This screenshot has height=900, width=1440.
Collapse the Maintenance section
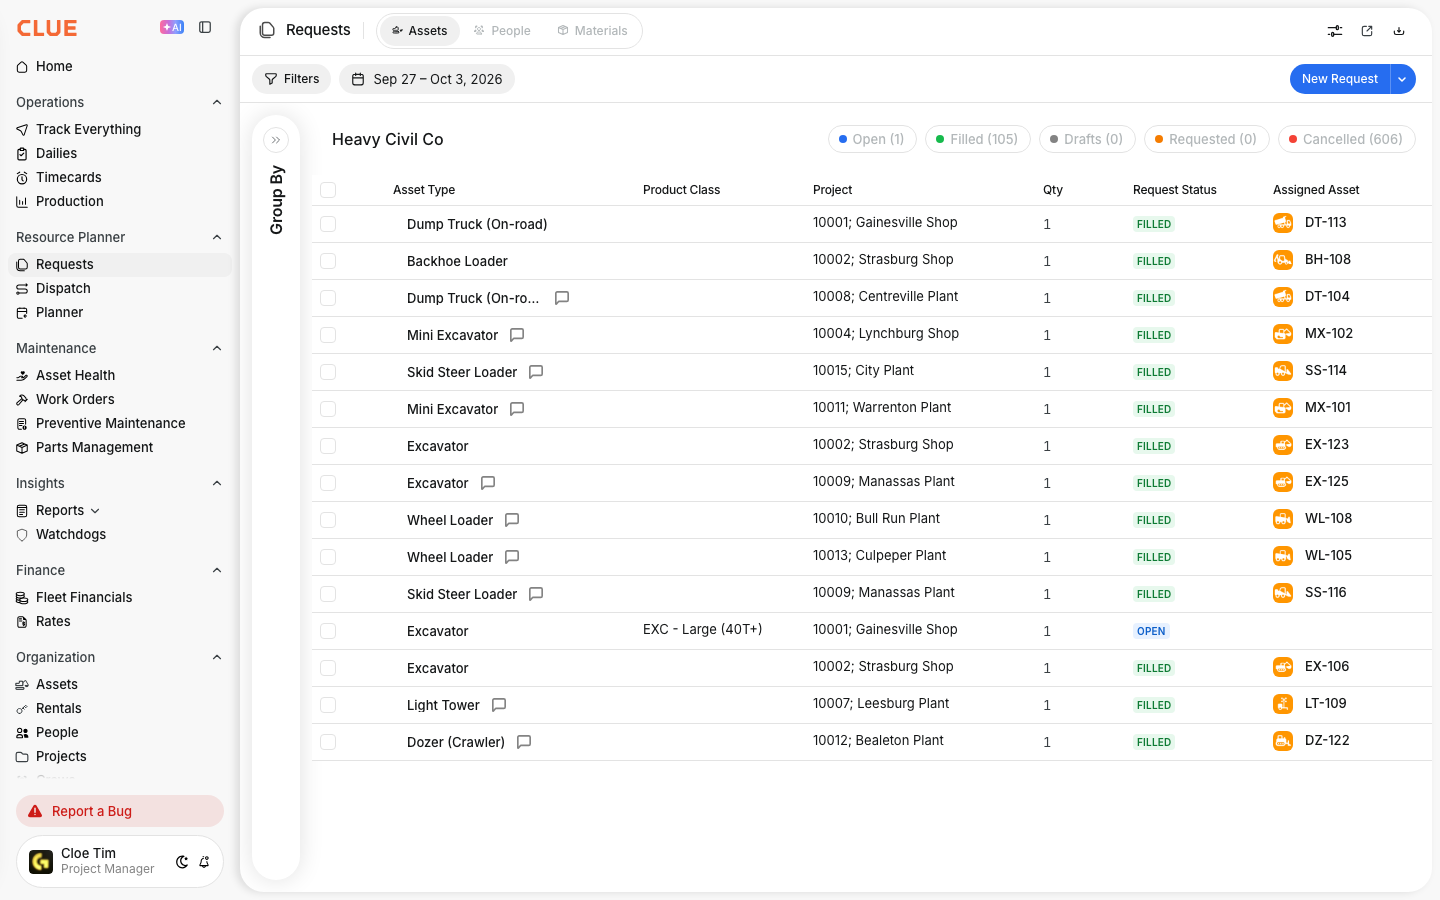[217, 348]
